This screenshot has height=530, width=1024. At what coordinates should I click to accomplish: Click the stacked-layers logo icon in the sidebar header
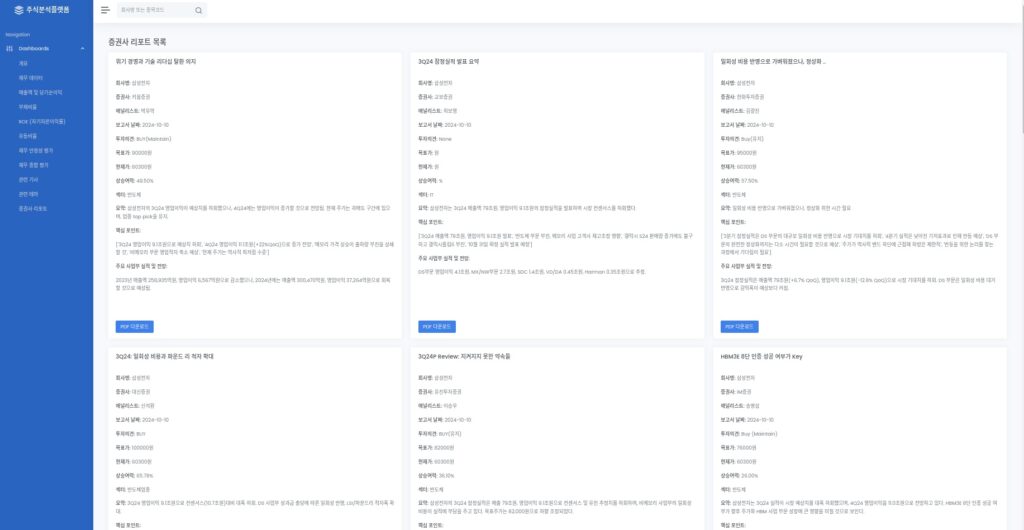click(x=18, y=10)
